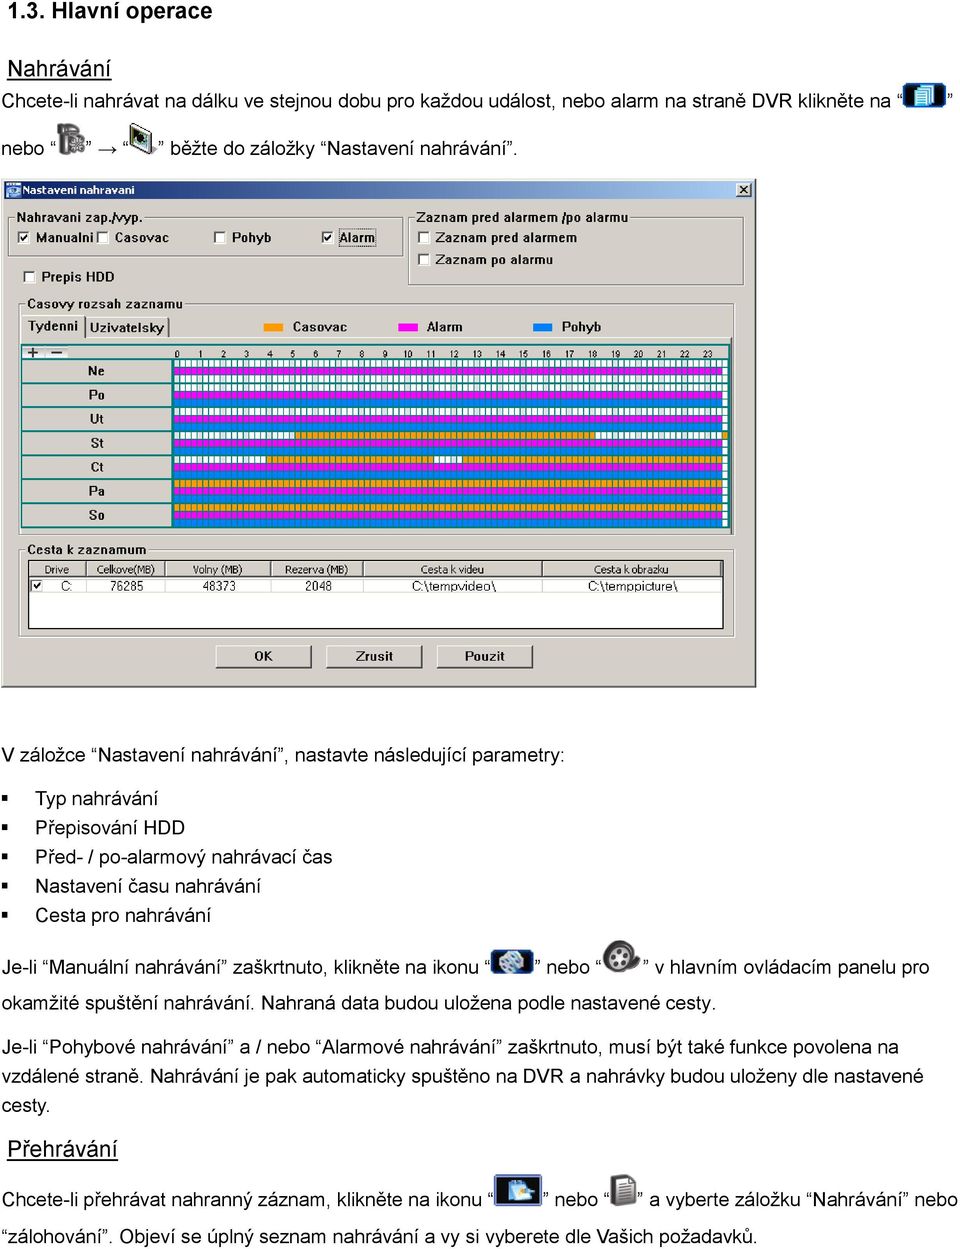The width and height of the screenshot is (960, 1249).
Task: Click the Drive column header
Action: tap(57, 569)
